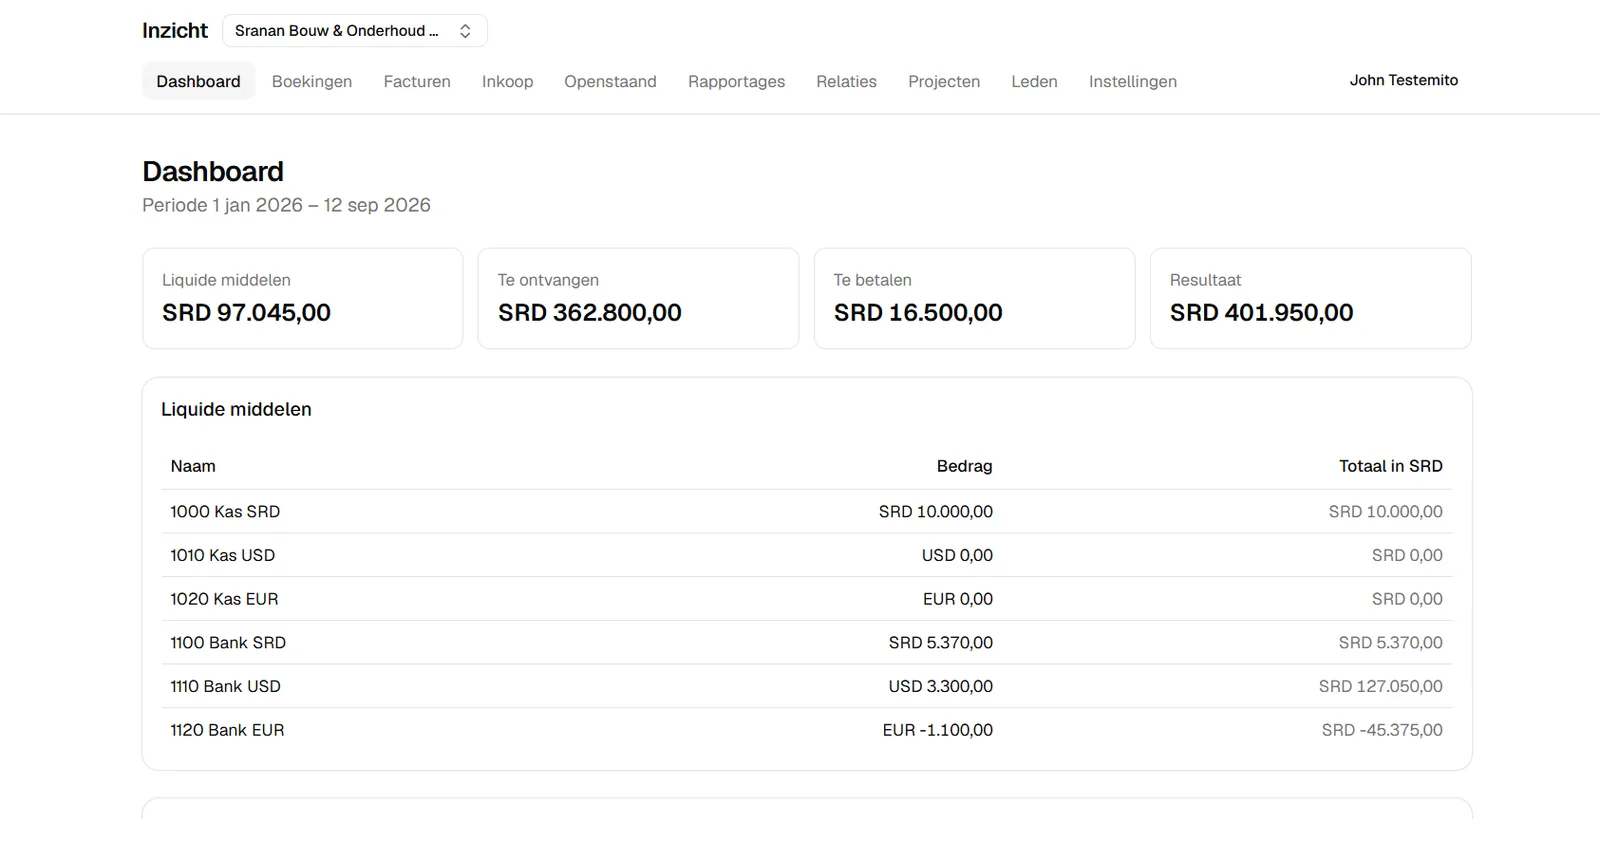Open the Leden tab

pos(1034,81)
